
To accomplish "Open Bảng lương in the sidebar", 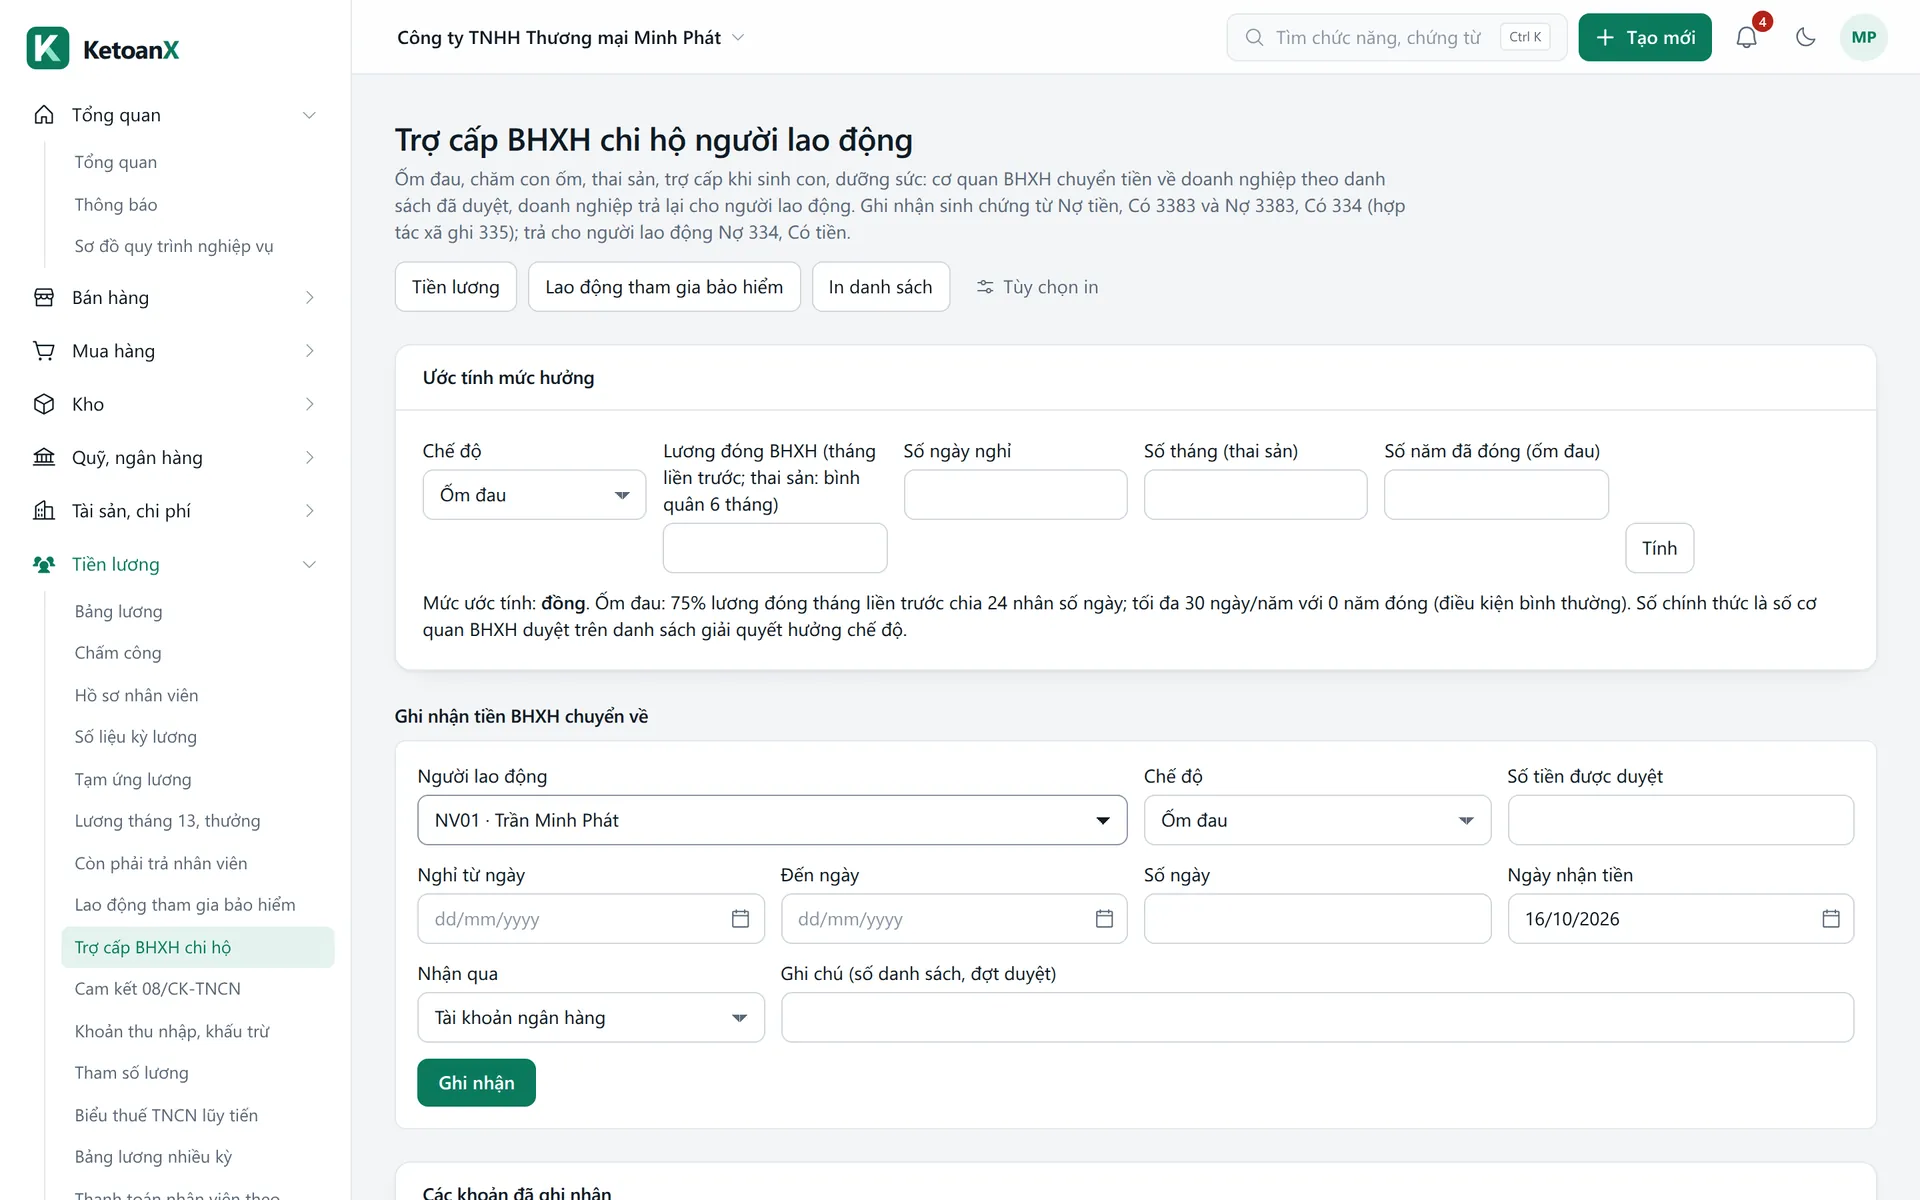I will pyautogui.click(x=118, y=611).
